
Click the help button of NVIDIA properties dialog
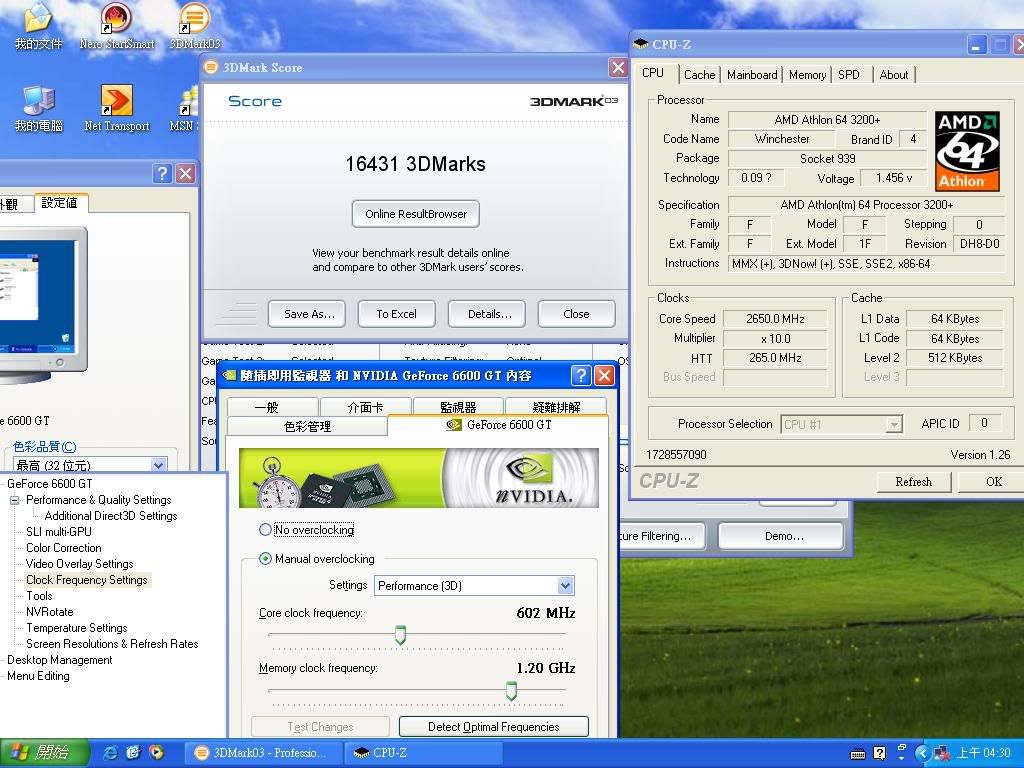click(581, 376)
